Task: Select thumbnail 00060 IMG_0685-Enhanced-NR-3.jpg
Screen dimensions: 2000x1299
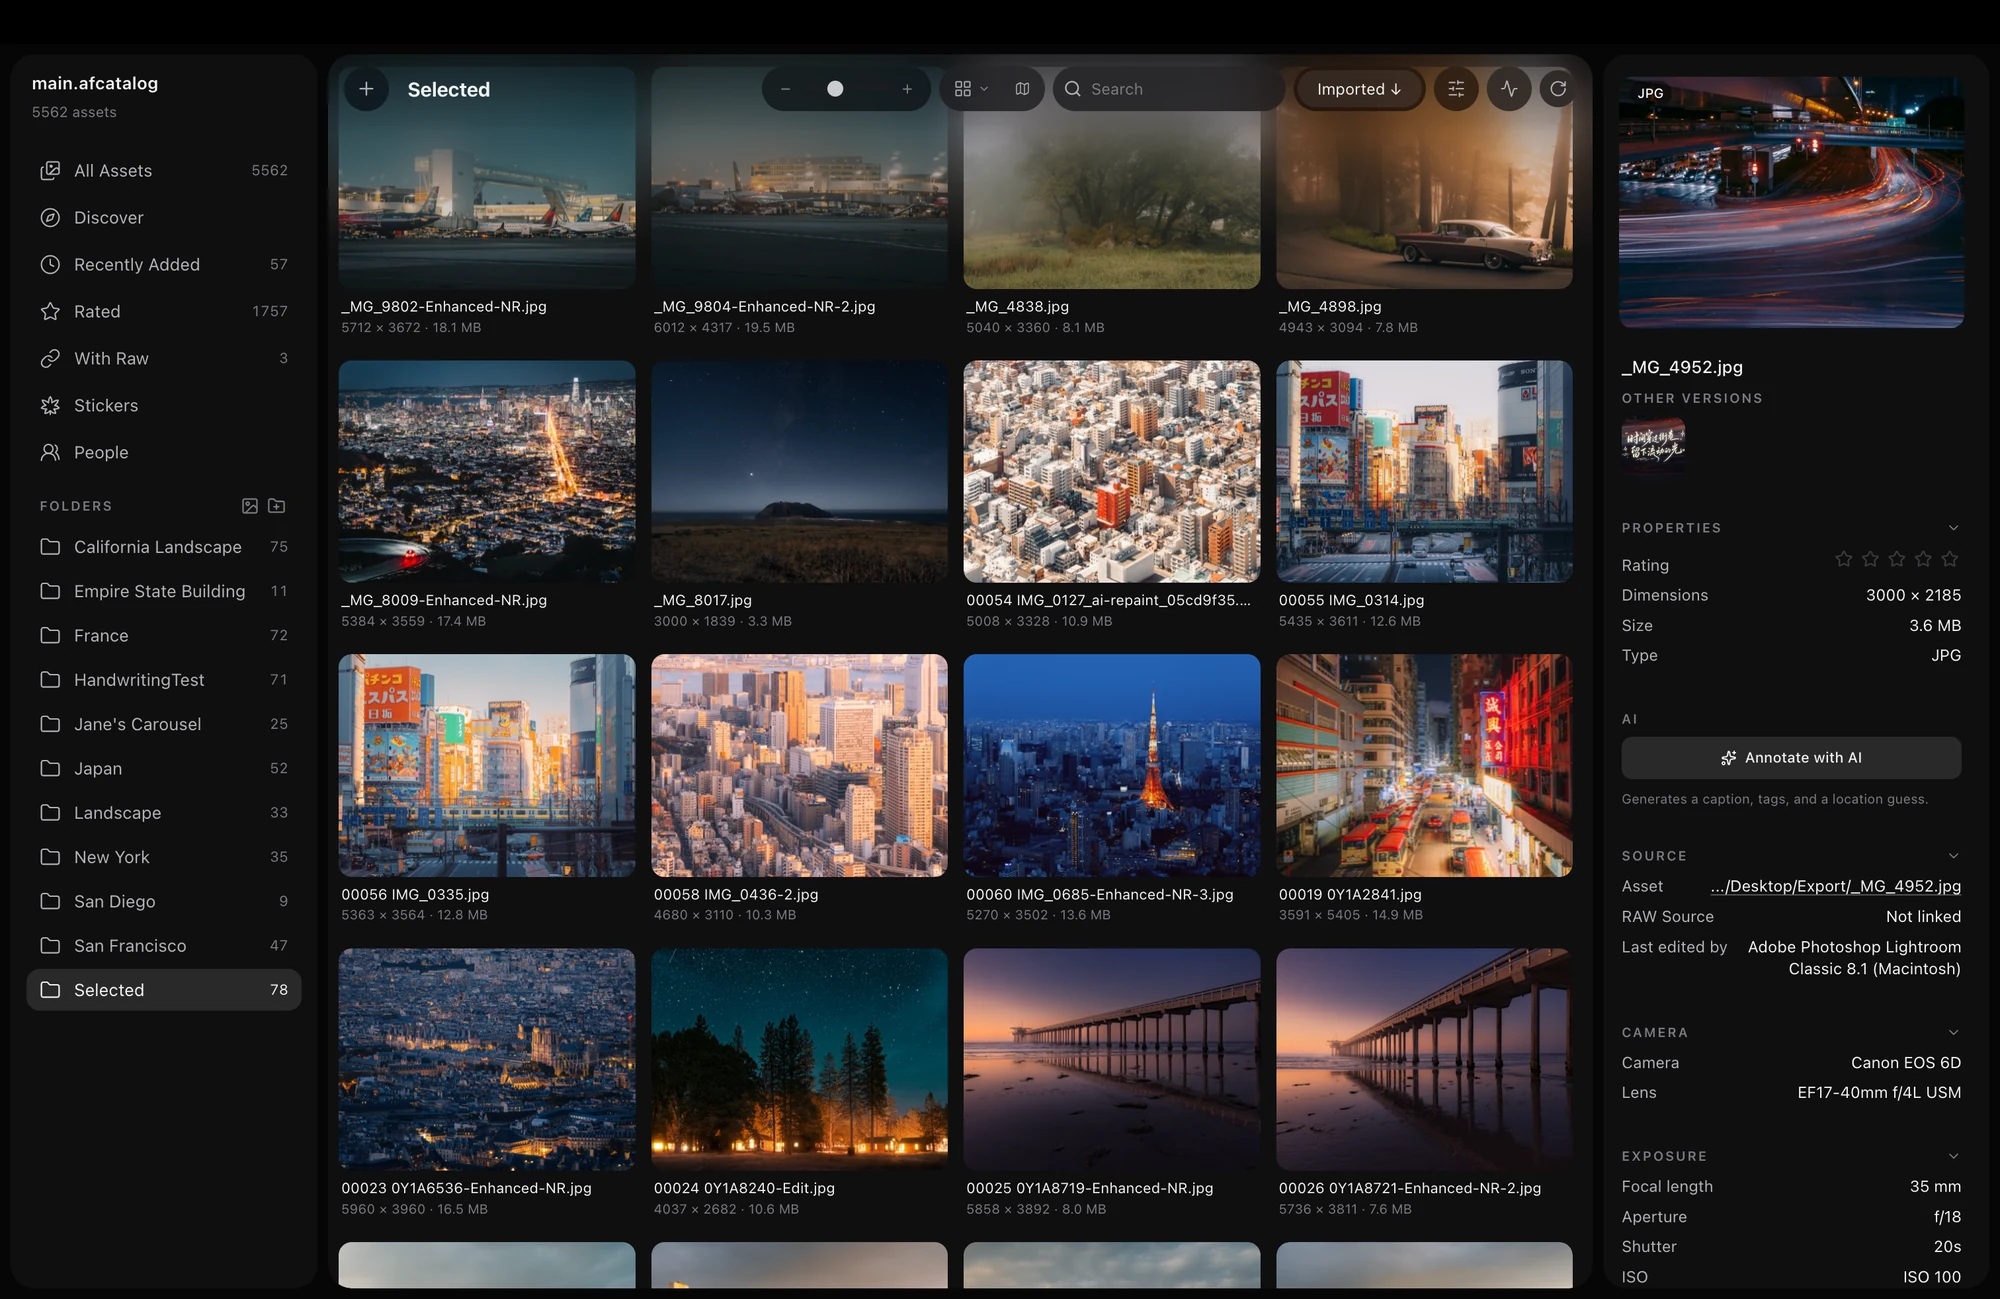Action: coord(1112,766)
